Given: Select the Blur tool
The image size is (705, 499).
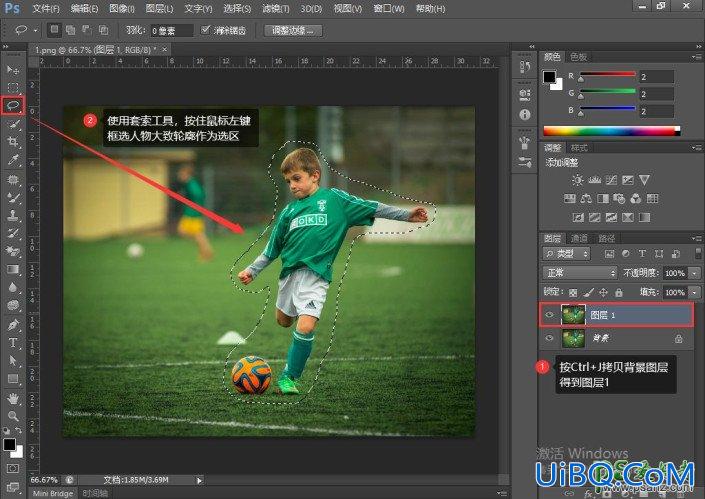Looking at the screenshot, I should pos(13,287).
